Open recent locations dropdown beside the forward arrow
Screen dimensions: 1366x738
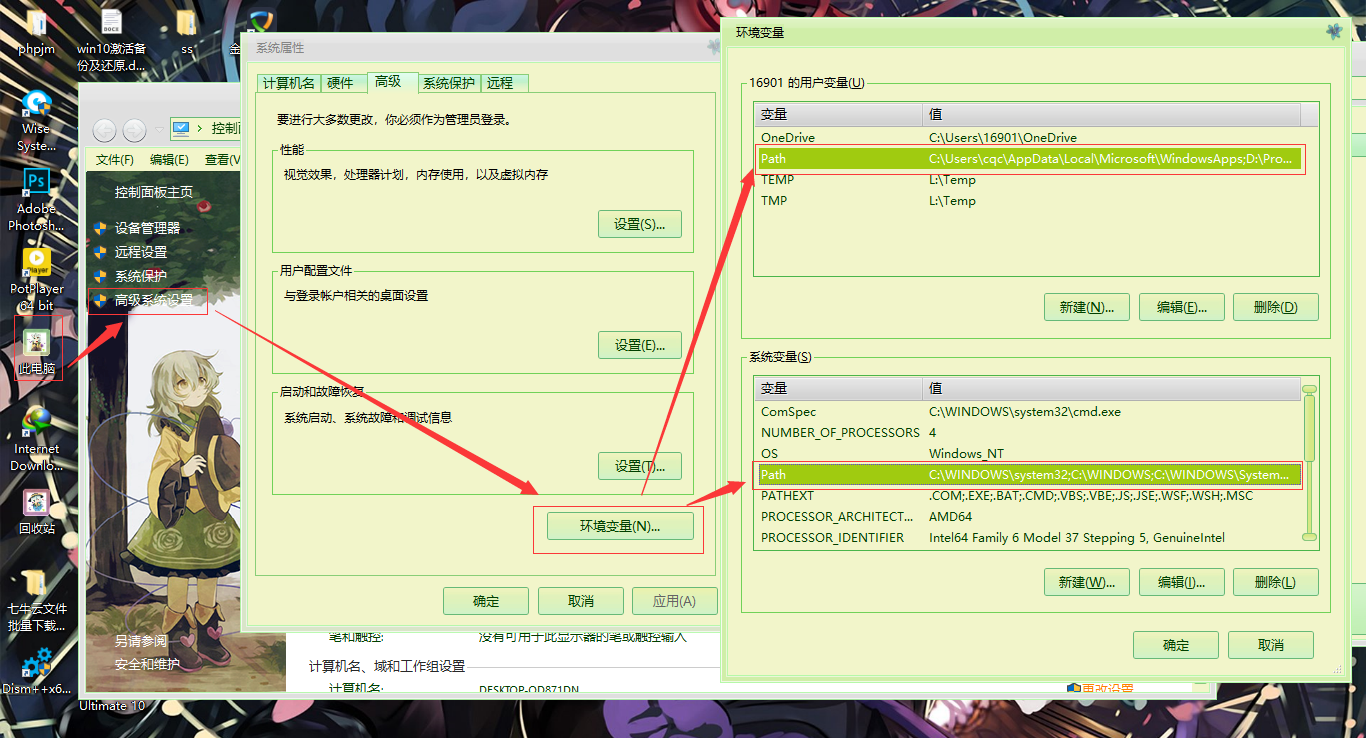[157, 130]
